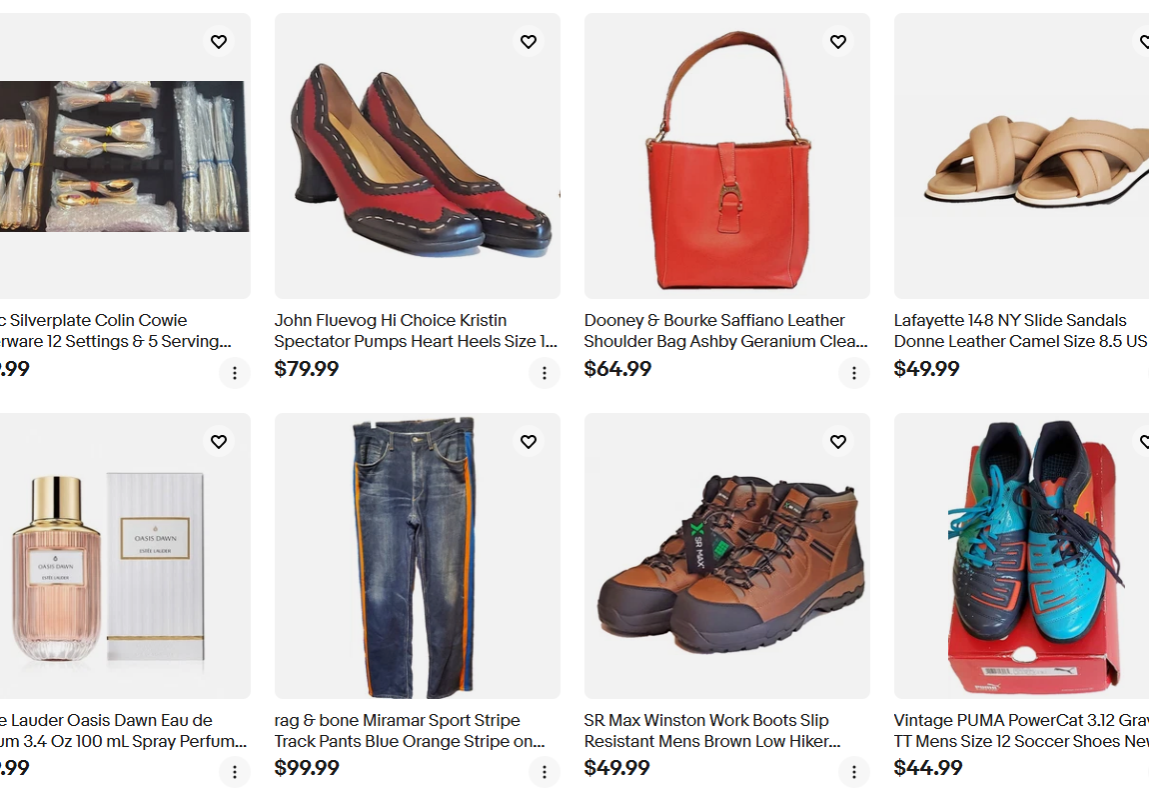This screenshot has width=1149, height=804.
Task: Click the heart icon on the John Fluevog pumps
Action: pyautogui.click(x=528, y=41)
